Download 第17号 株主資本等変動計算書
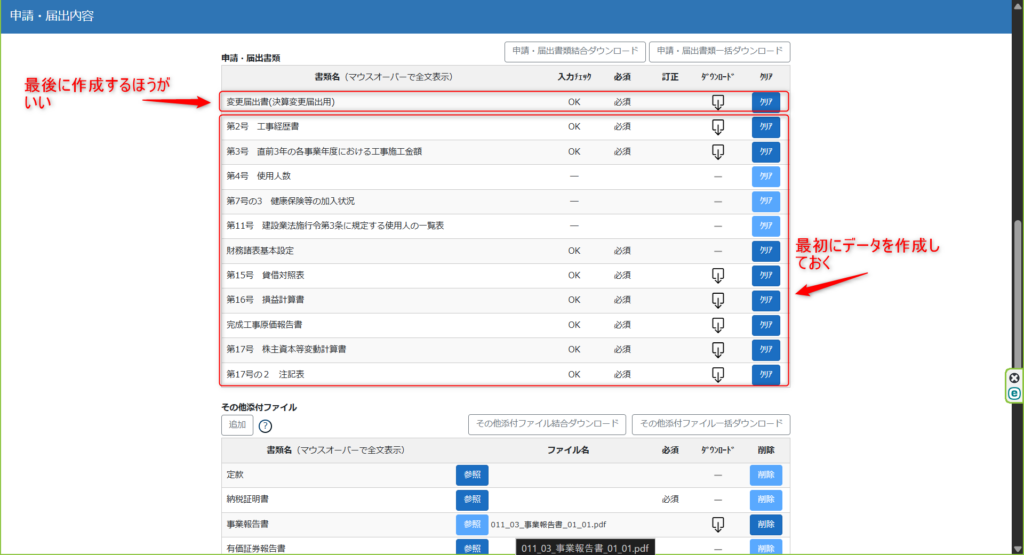This screenshot has height=555, width=1024. coord(717,350)
